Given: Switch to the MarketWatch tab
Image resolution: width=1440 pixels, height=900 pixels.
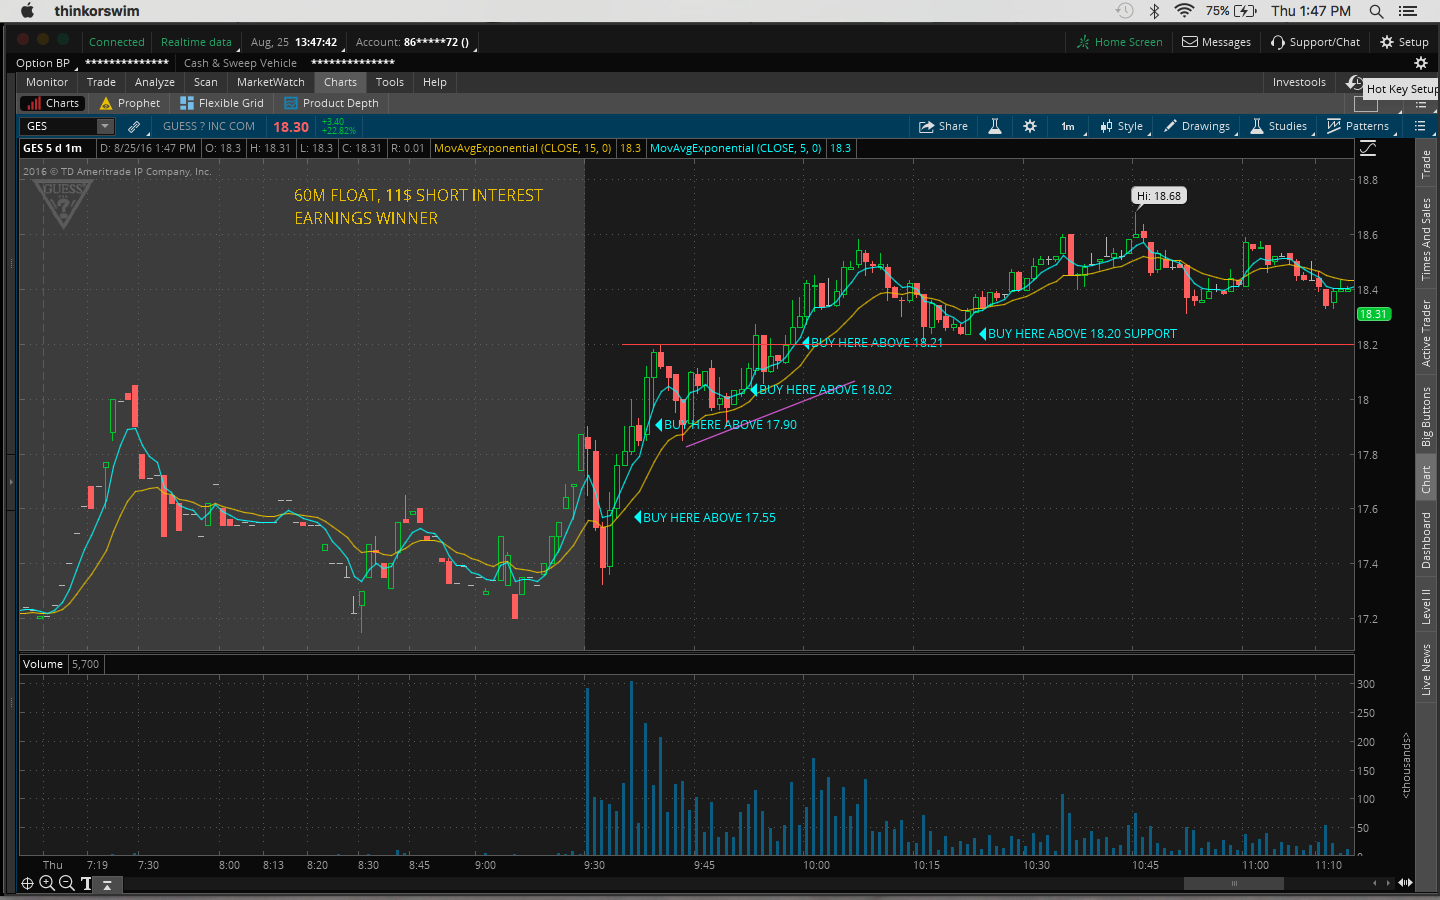Looking at the screenshot, I should pos(271,82).
